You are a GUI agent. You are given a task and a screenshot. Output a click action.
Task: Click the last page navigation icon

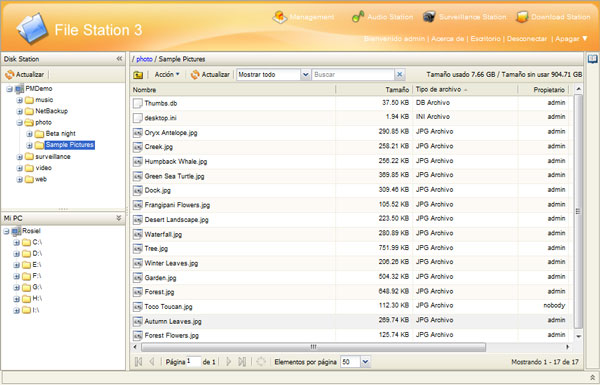point(242,362)
